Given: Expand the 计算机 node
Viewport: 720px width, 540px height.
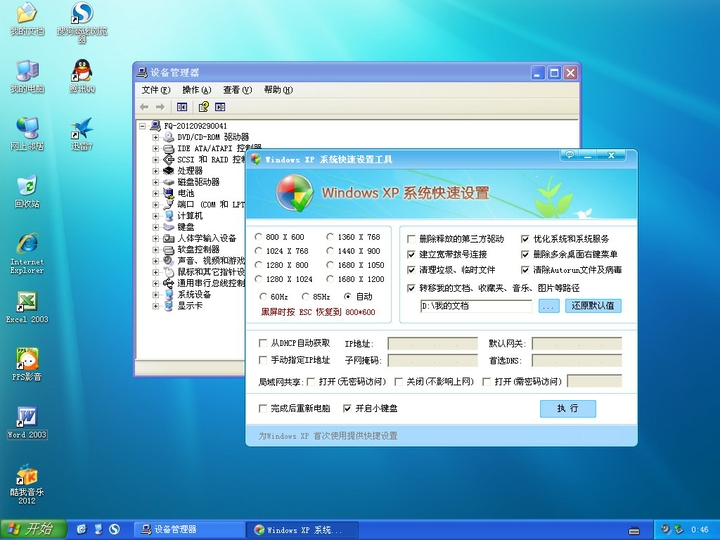Looking at the screenshot, I should pyautogui.click(x=156, y=216).
